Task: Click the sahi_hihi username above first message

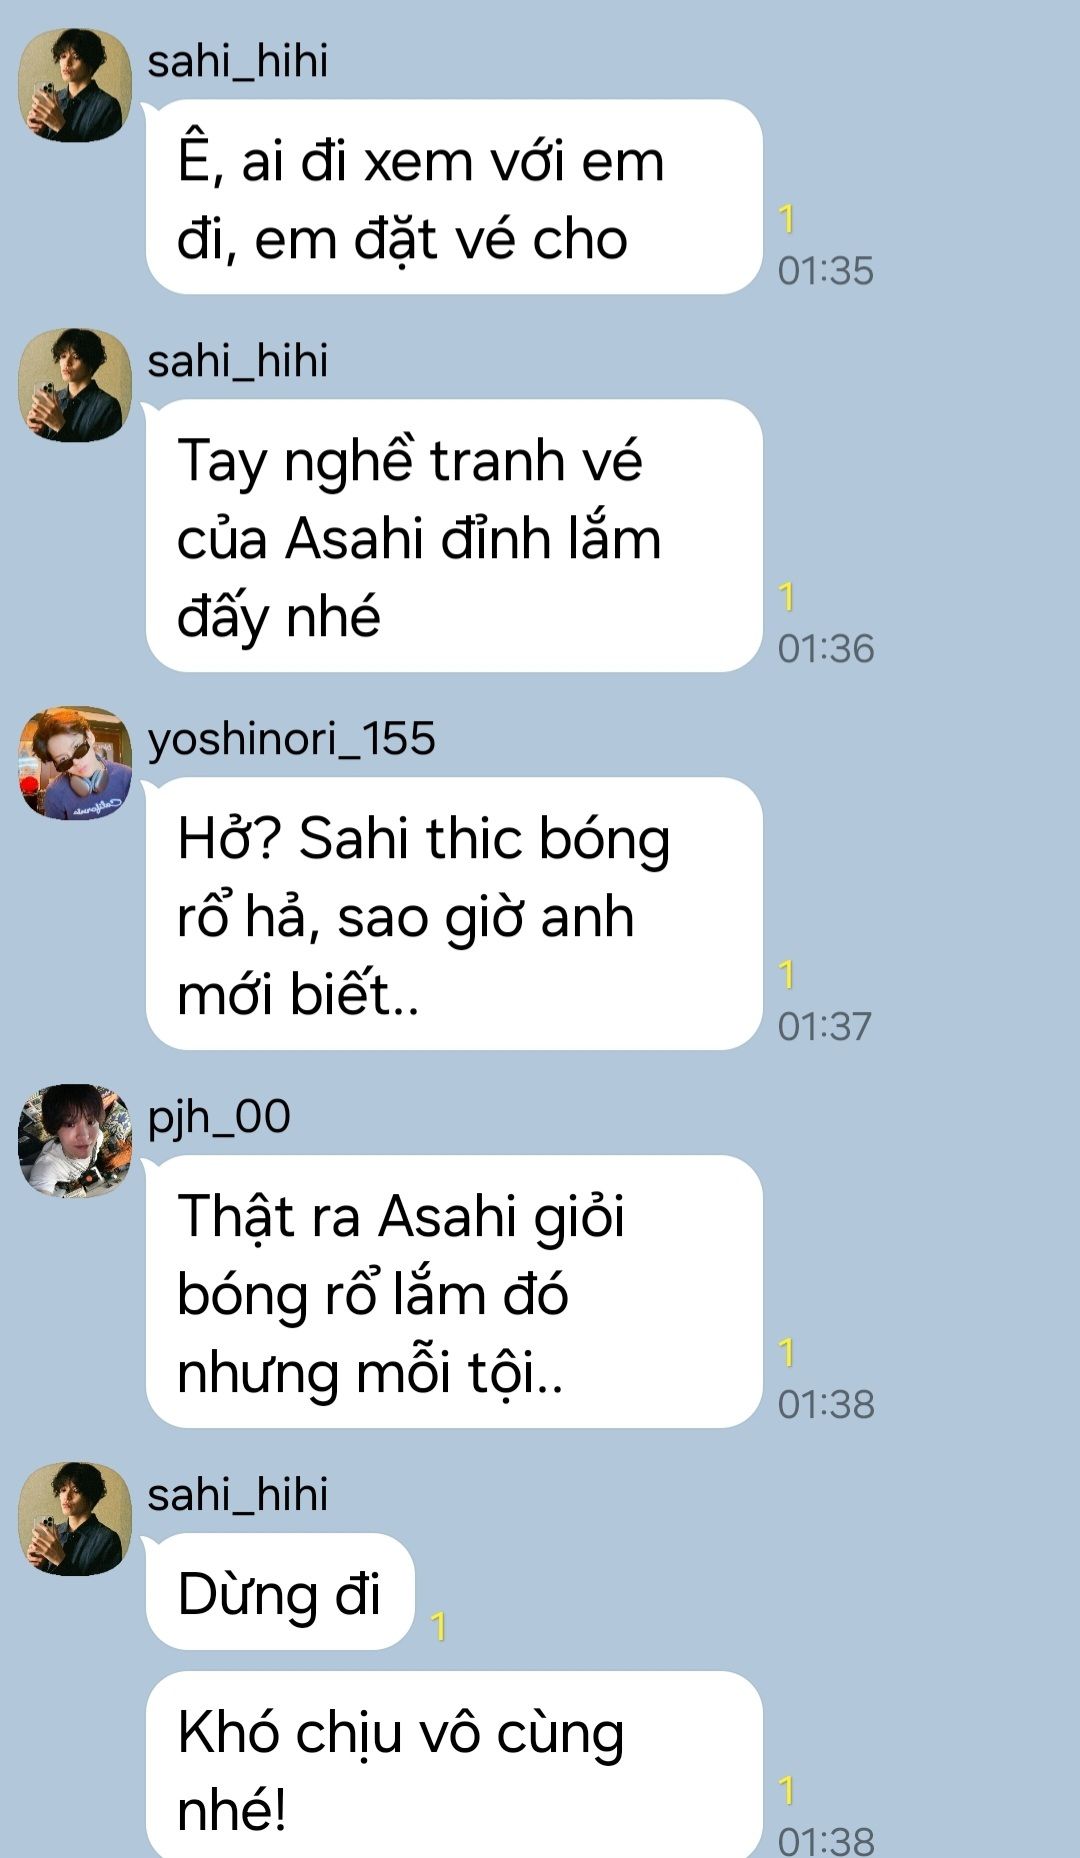Action: click(237, 61)
